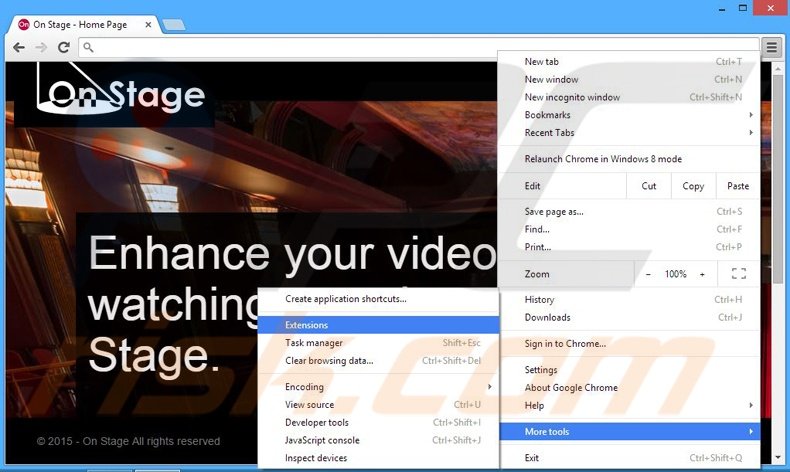Open Extensions from More tools submenu

(378, 325)
